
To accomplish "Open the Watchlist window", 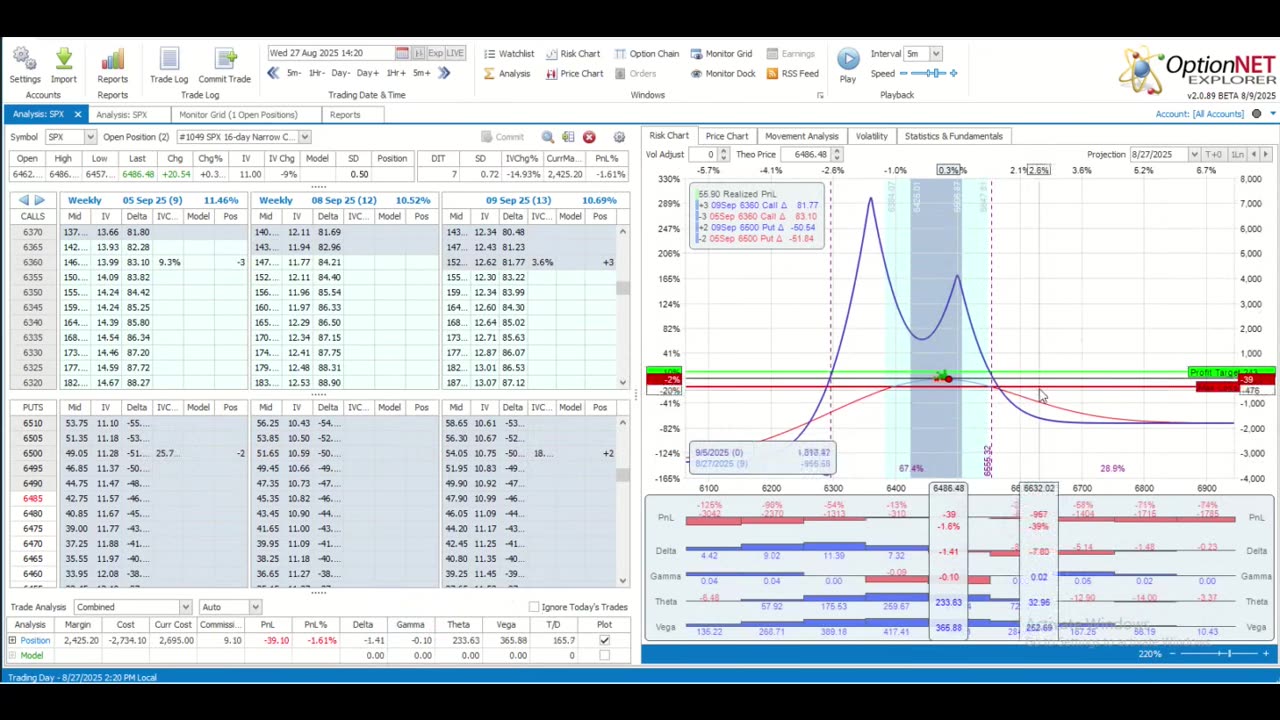I will pyautogui.click(x=508, y=54).
